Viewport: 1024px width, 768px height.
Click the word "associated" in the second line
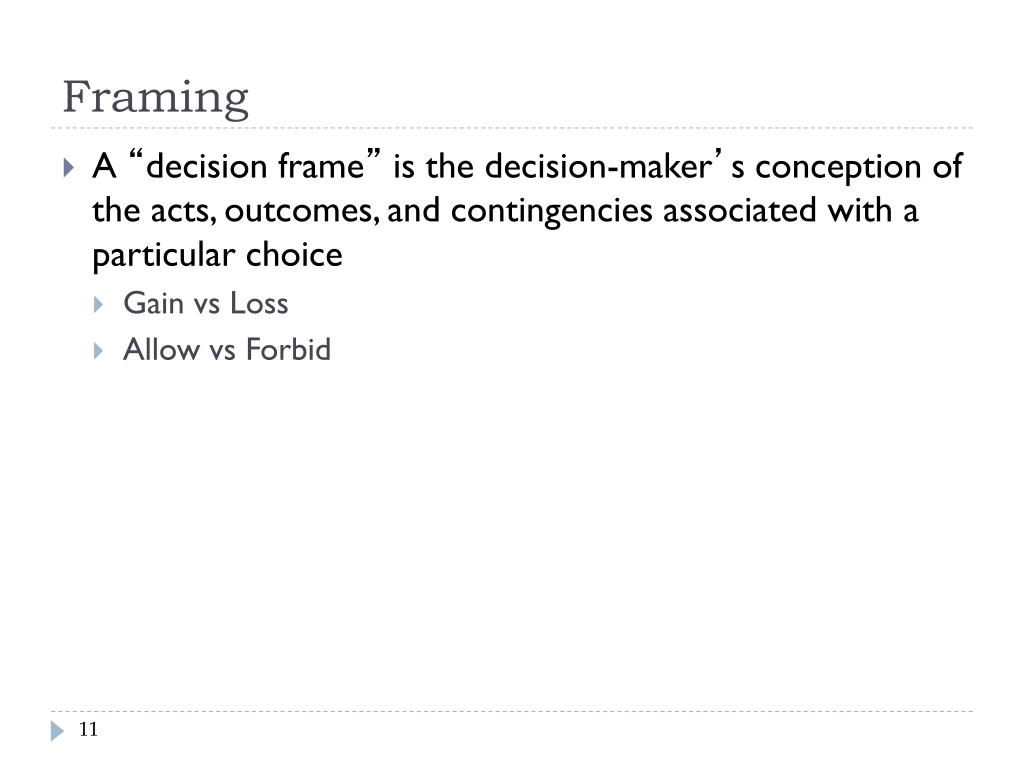click(x=739, y=210)
